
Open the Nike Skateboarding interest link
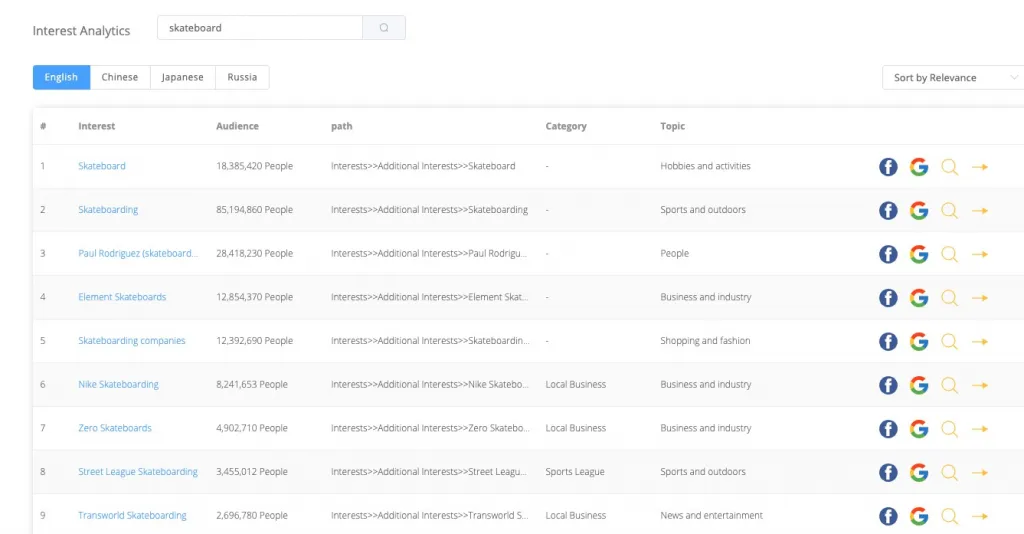pos(118,385)
